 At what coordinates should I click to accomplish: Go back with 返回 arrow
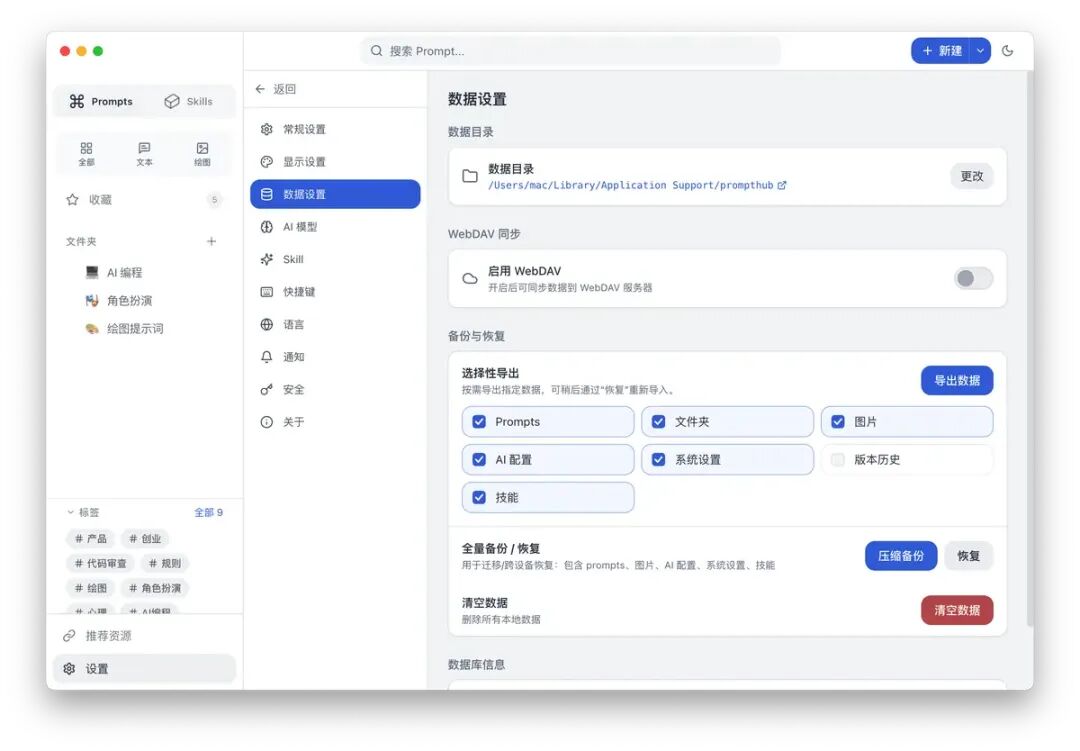tap(276, 89)
